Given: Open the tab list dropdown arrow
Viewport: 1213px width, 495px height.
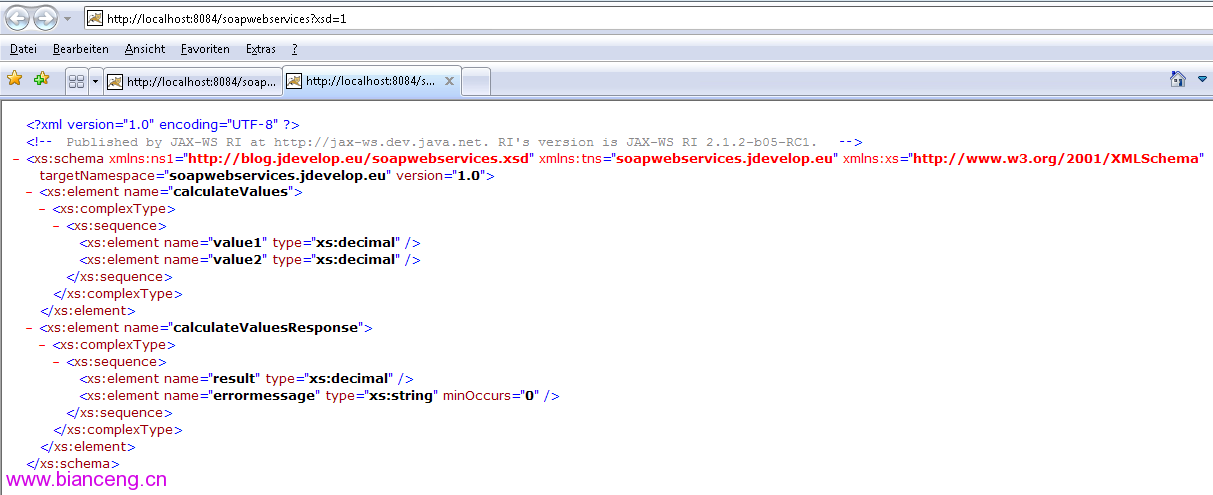Looking at the screenshot, I should [x=95, y=81].
